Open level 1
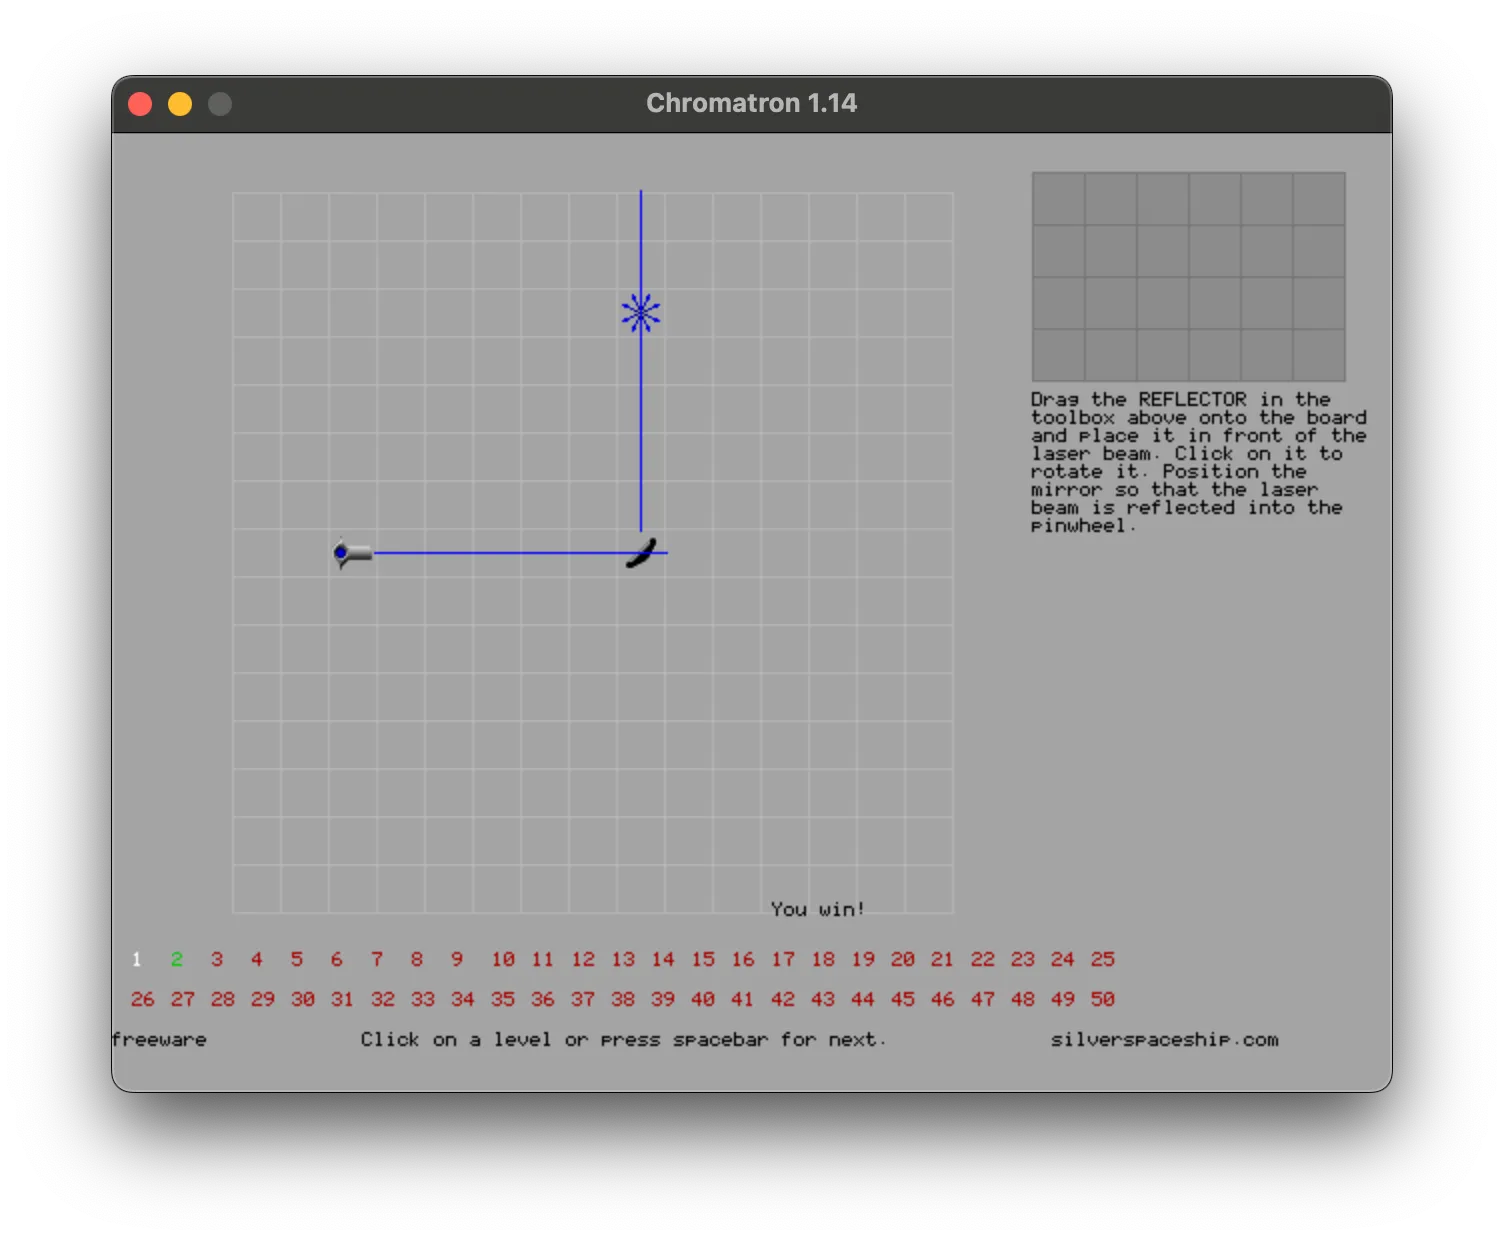 coord(137,960)
